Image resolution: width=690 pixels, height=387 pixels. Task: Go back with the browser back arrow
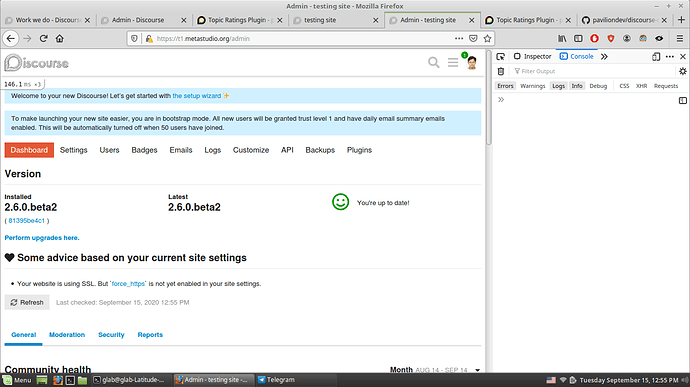(11, 39)
